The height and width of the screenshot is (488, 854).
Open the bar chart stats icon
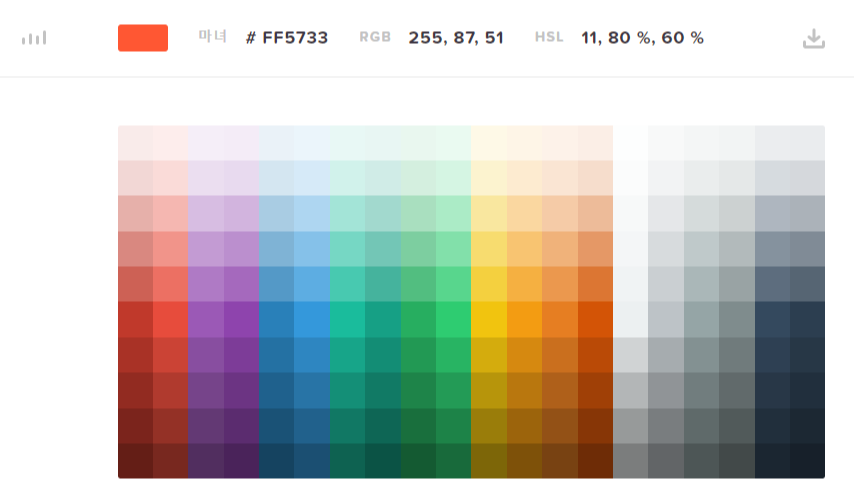click(x=34, y=38)
